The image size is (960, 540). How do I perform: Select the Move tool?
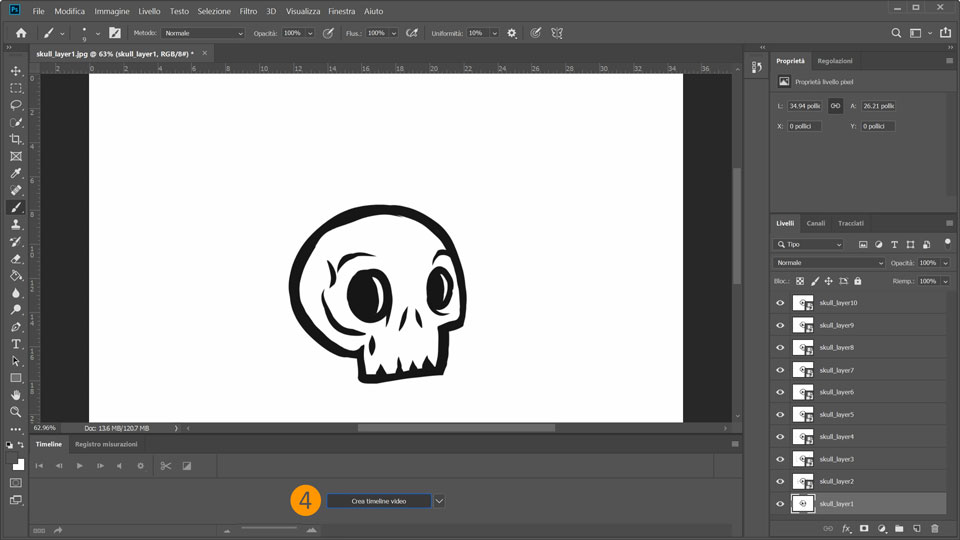(x=16, y=71)
